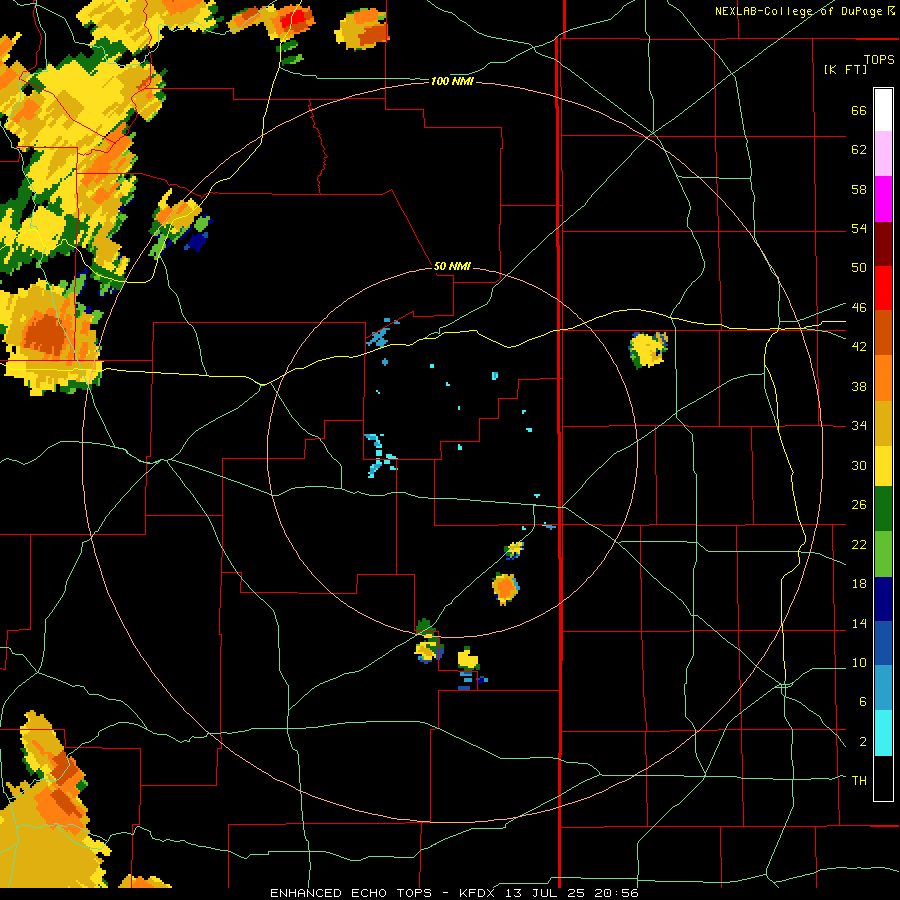Click the light blue legend swatch beside 6

coord(883,688)
